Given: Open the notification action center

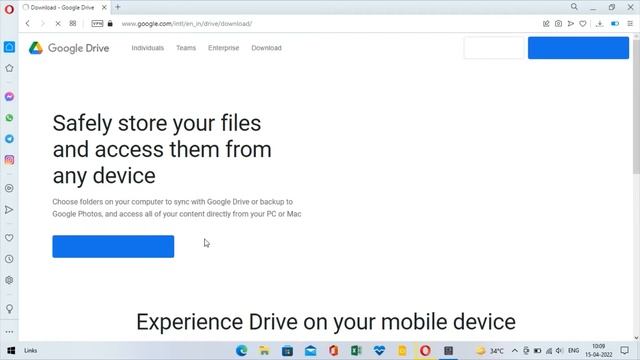Looking at the screenshot, I should click(624, 351).
